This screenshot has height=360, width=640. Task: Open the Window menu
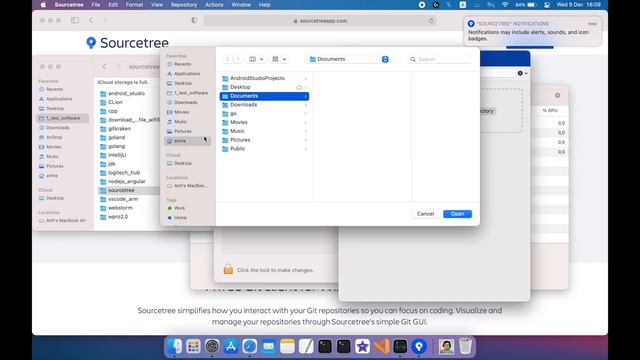point(241,5)
